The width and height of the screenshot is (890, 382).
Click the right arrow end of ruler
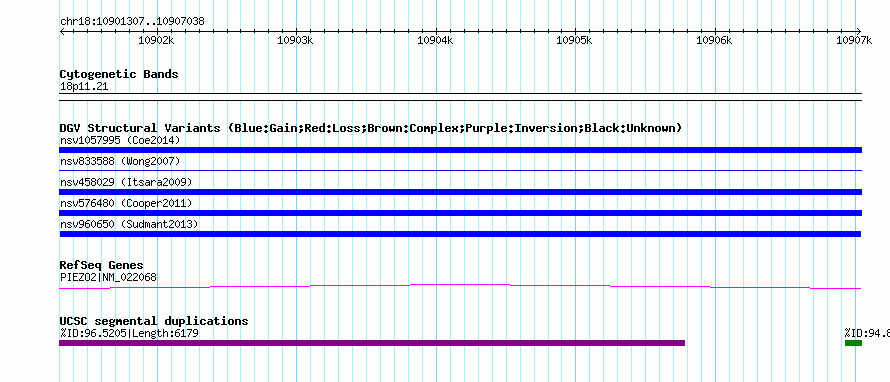(x=859, y=31)
